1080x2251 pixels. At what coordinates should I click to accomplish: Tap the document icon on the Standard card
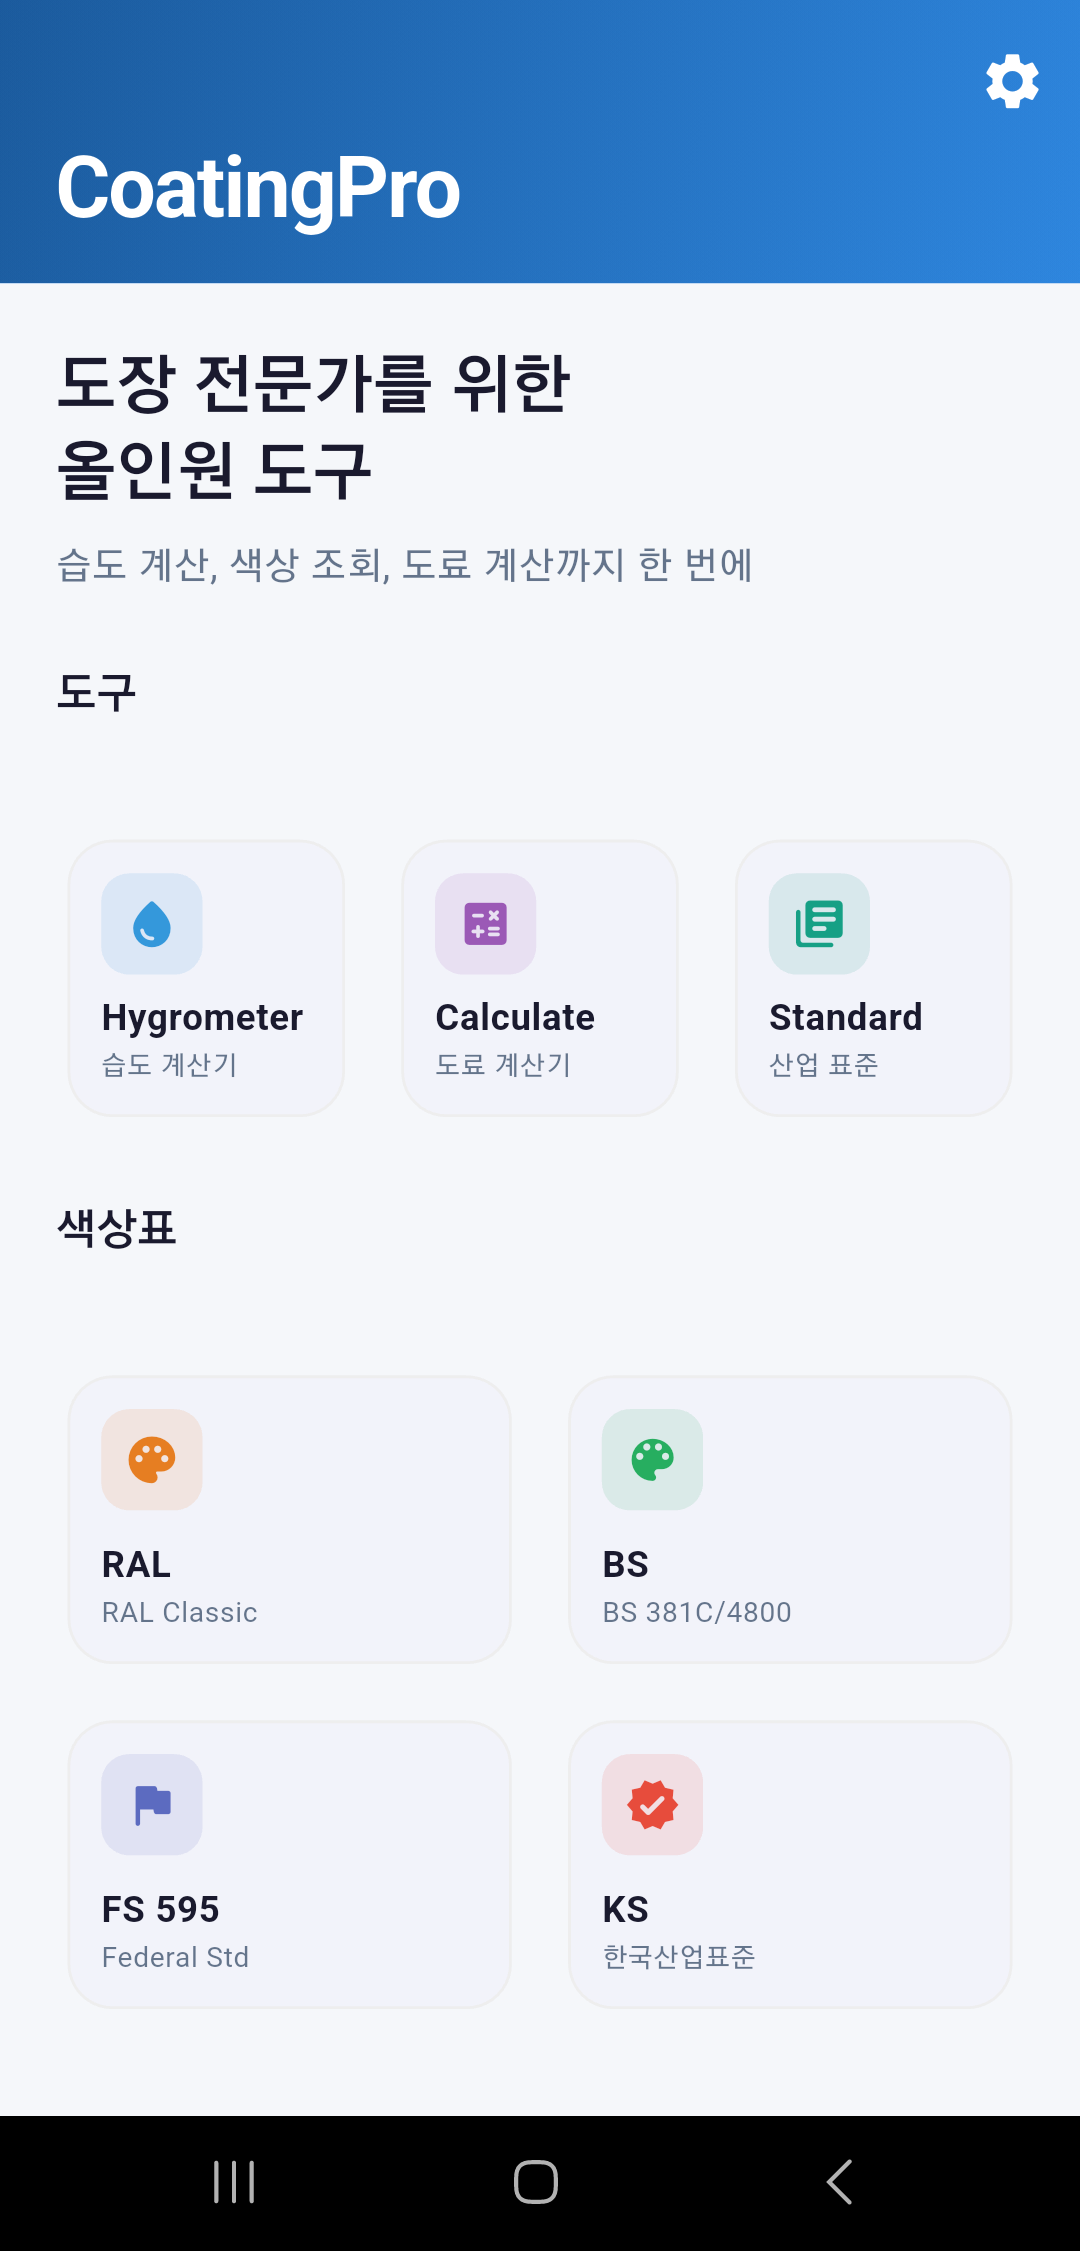coord(819,924)
